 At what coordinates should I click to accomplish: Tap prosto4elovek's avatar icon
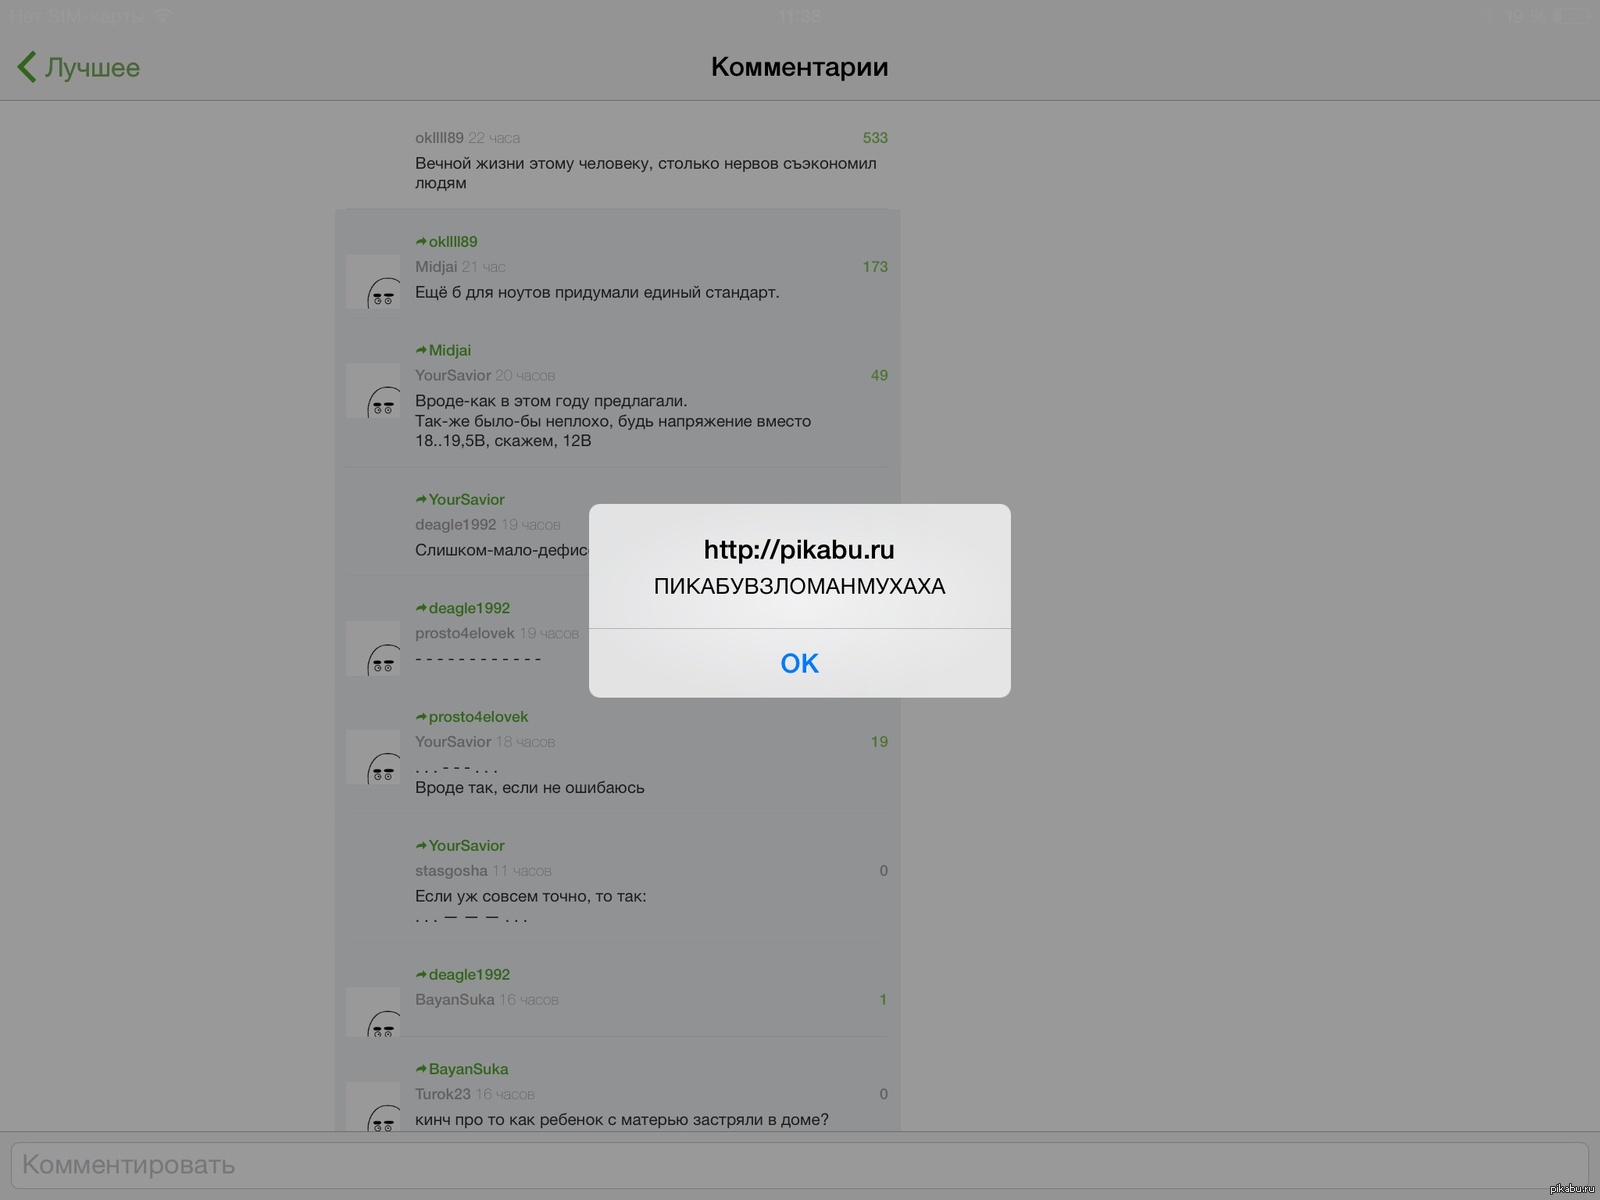[374, 648]
